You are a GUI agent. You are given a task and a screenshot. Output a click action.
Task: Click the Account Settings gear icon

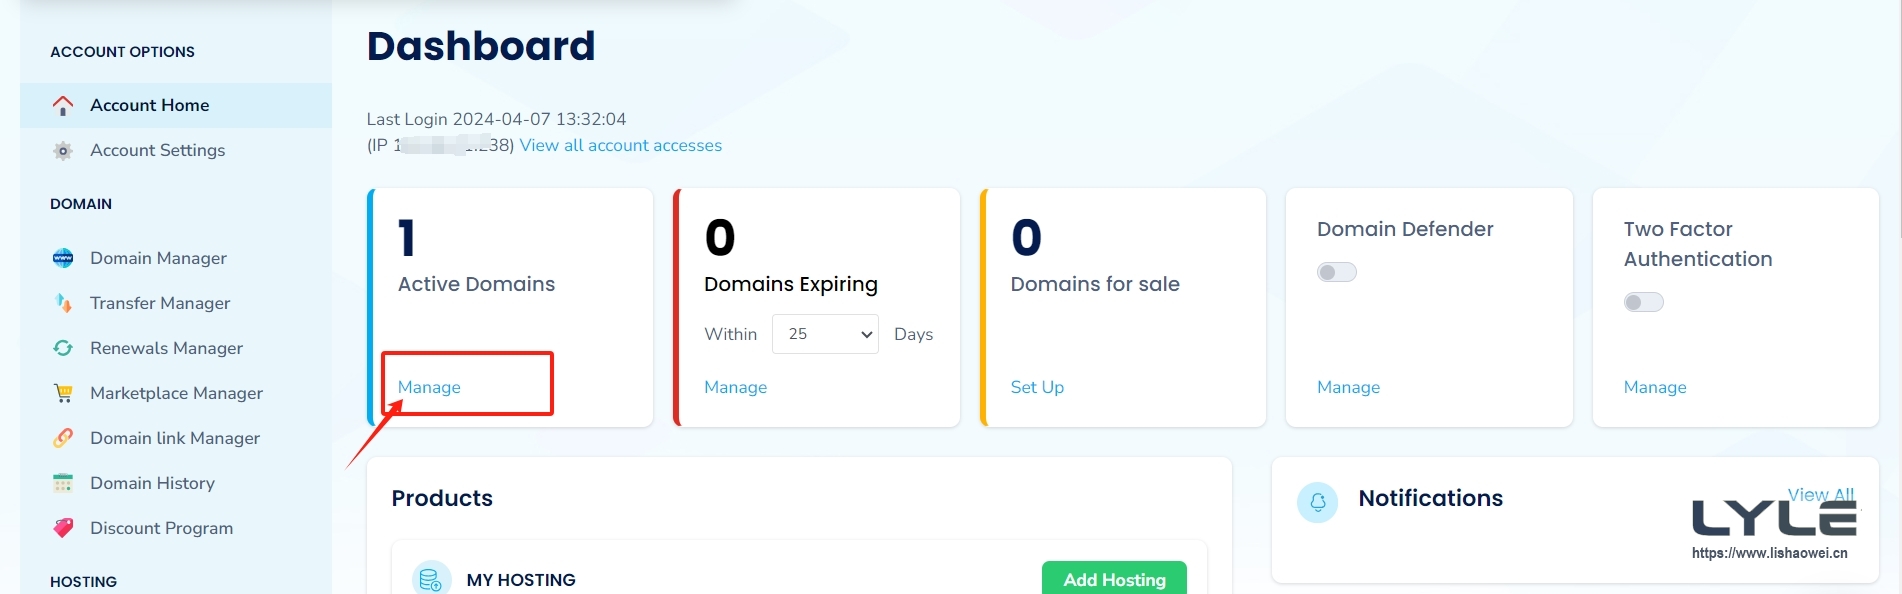[x=63, y=151]
